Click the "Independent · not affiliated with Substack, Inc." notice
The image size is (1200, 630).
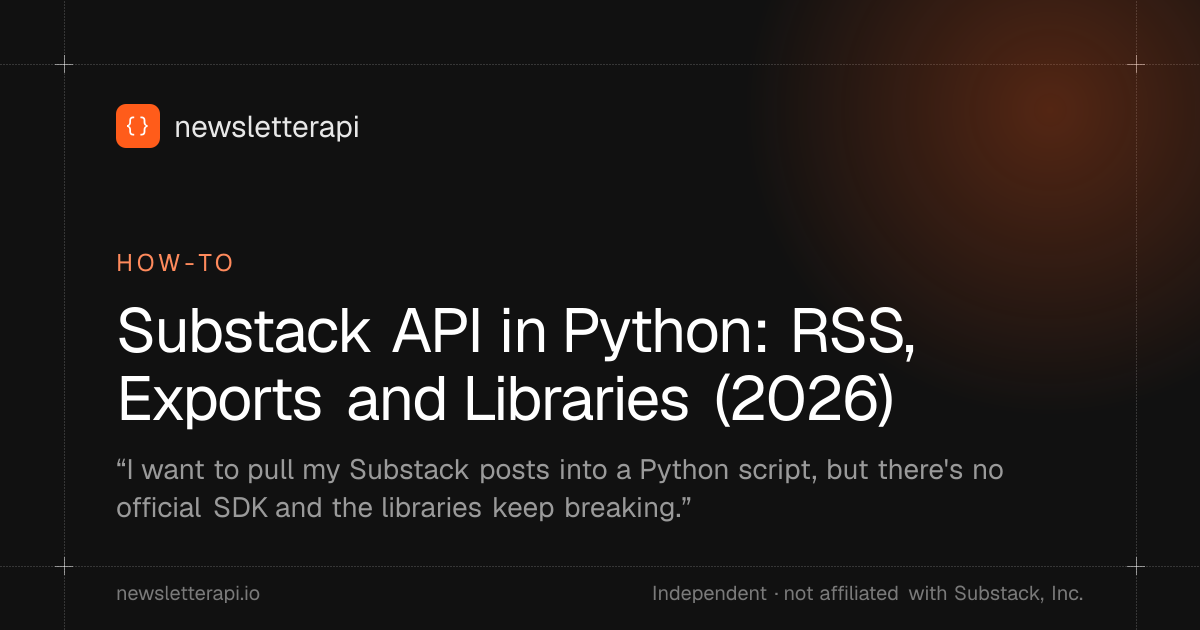tap(867, 593)
